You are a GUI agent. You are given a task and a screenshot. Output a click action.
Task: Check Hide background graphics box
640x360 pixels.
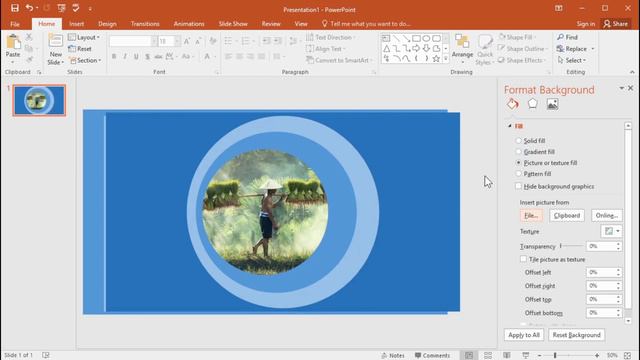tap(518, 186)
